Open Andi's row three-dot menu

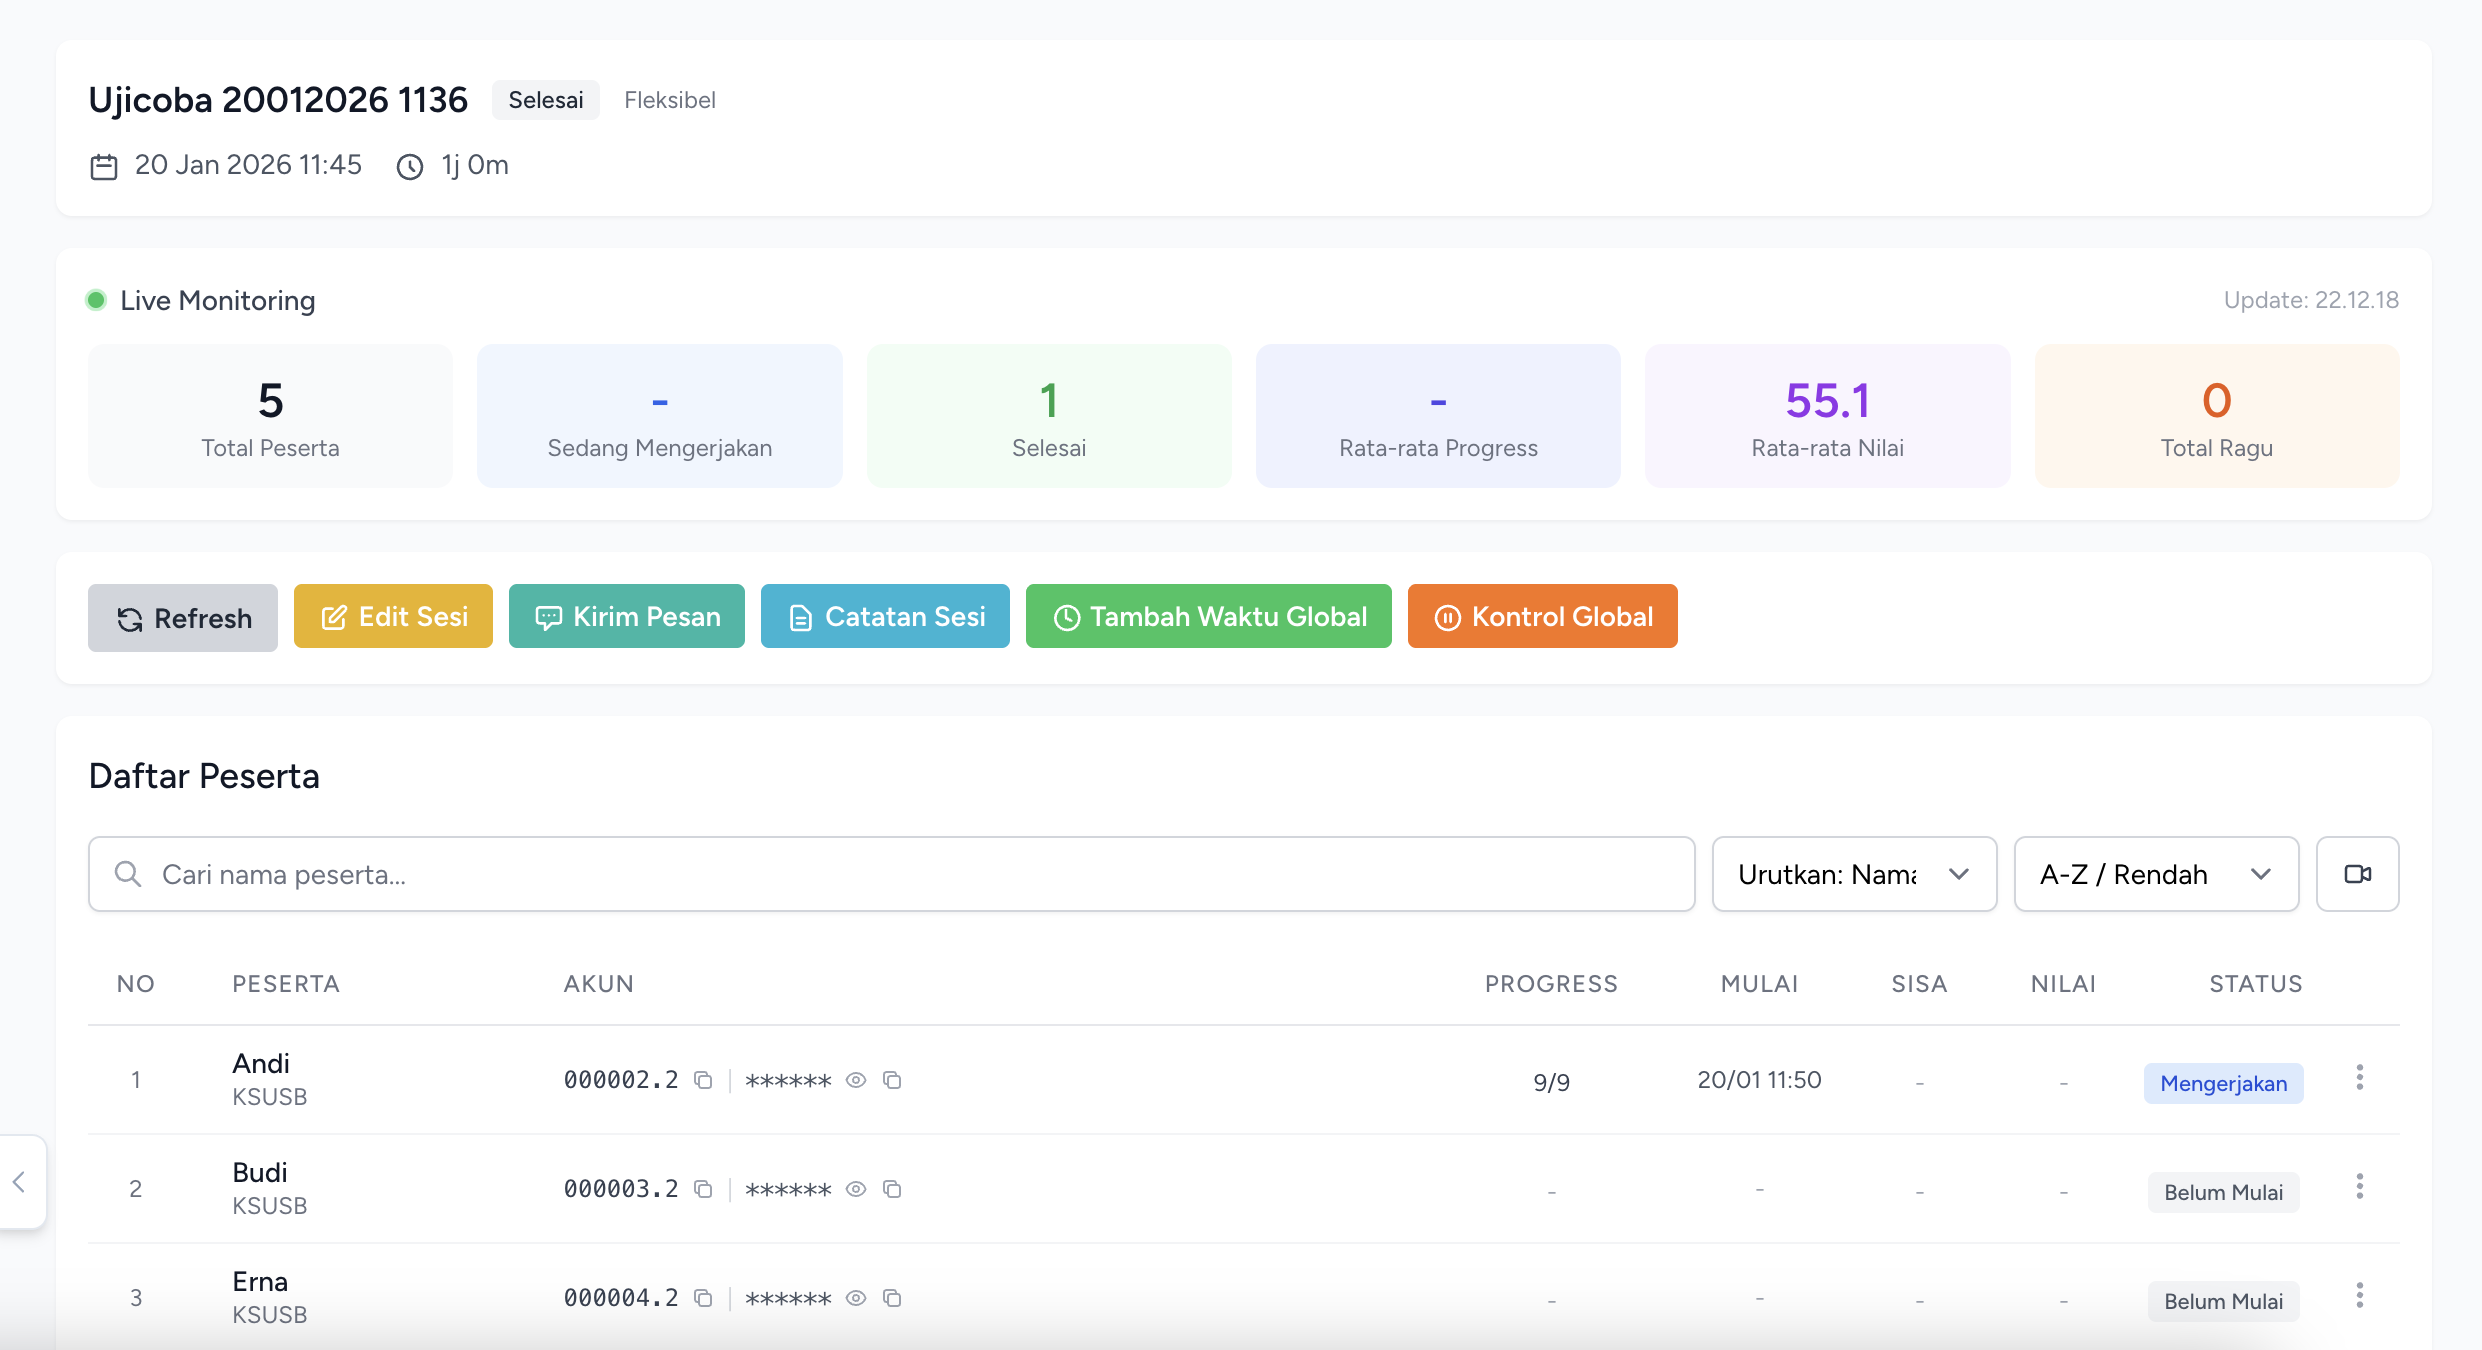click(2359, 1078)
